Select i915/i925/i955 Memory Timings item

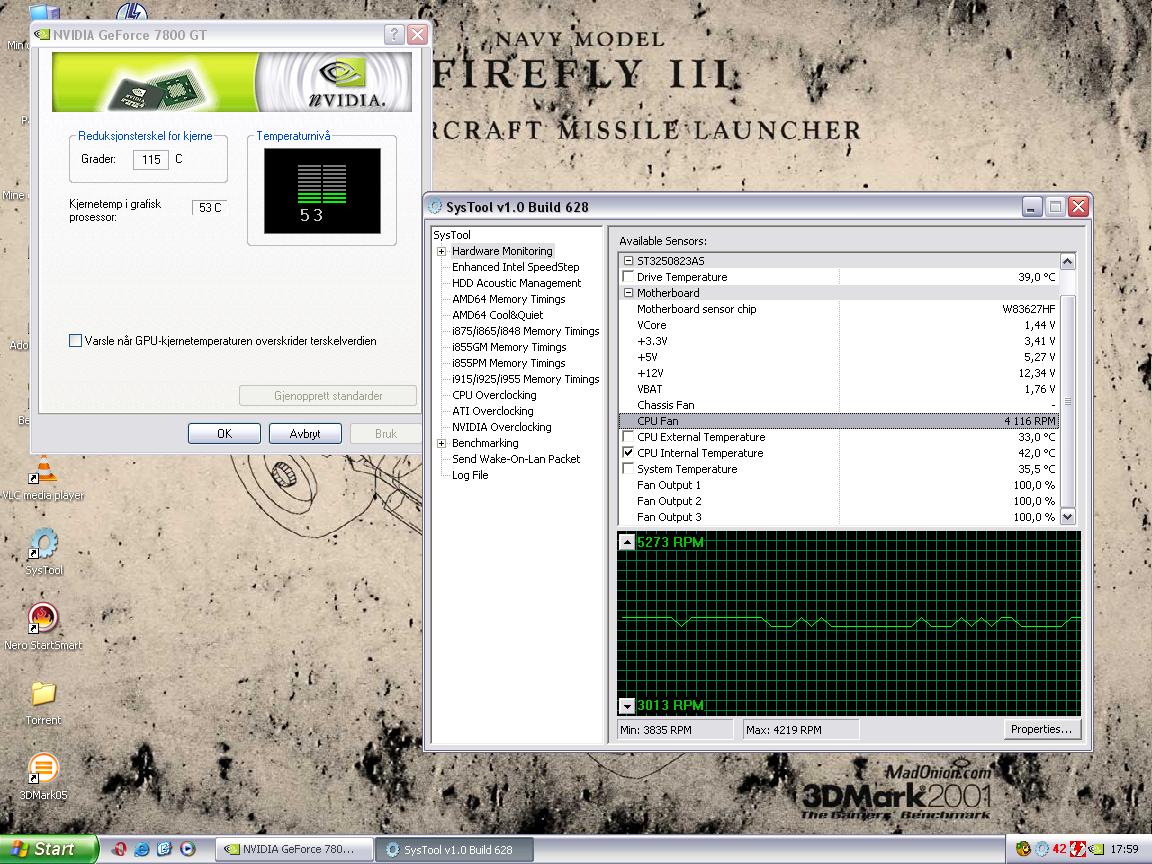point(525,379)
